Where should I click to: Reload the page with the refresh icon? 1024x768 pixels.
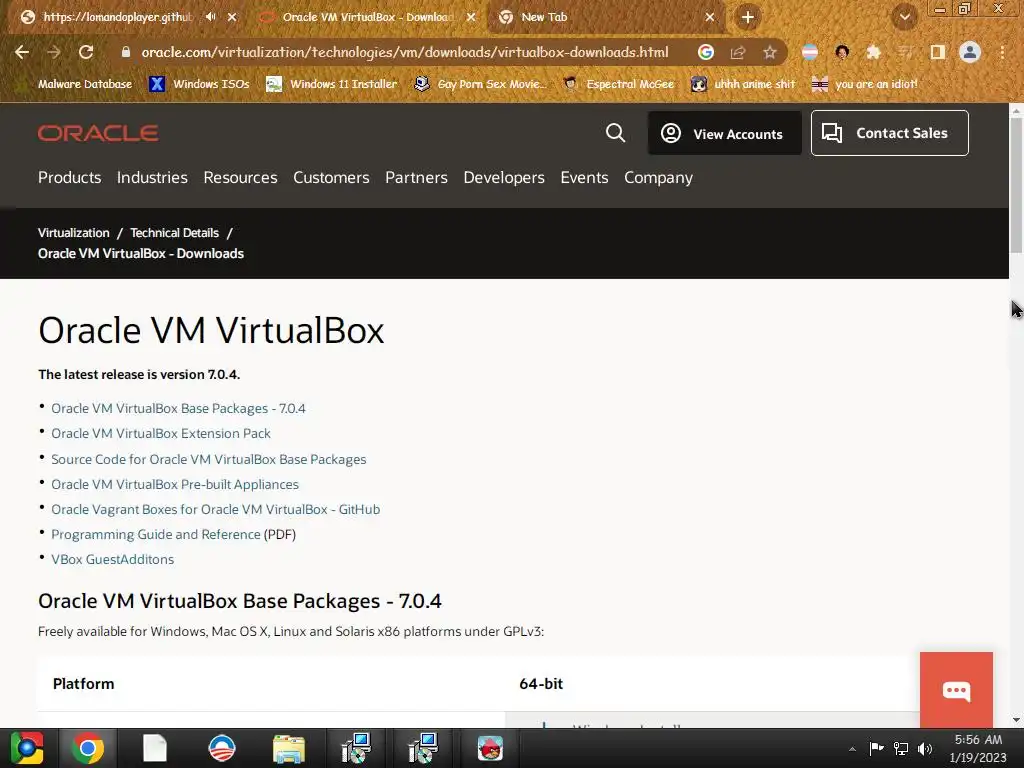click(x=86, y=52)
